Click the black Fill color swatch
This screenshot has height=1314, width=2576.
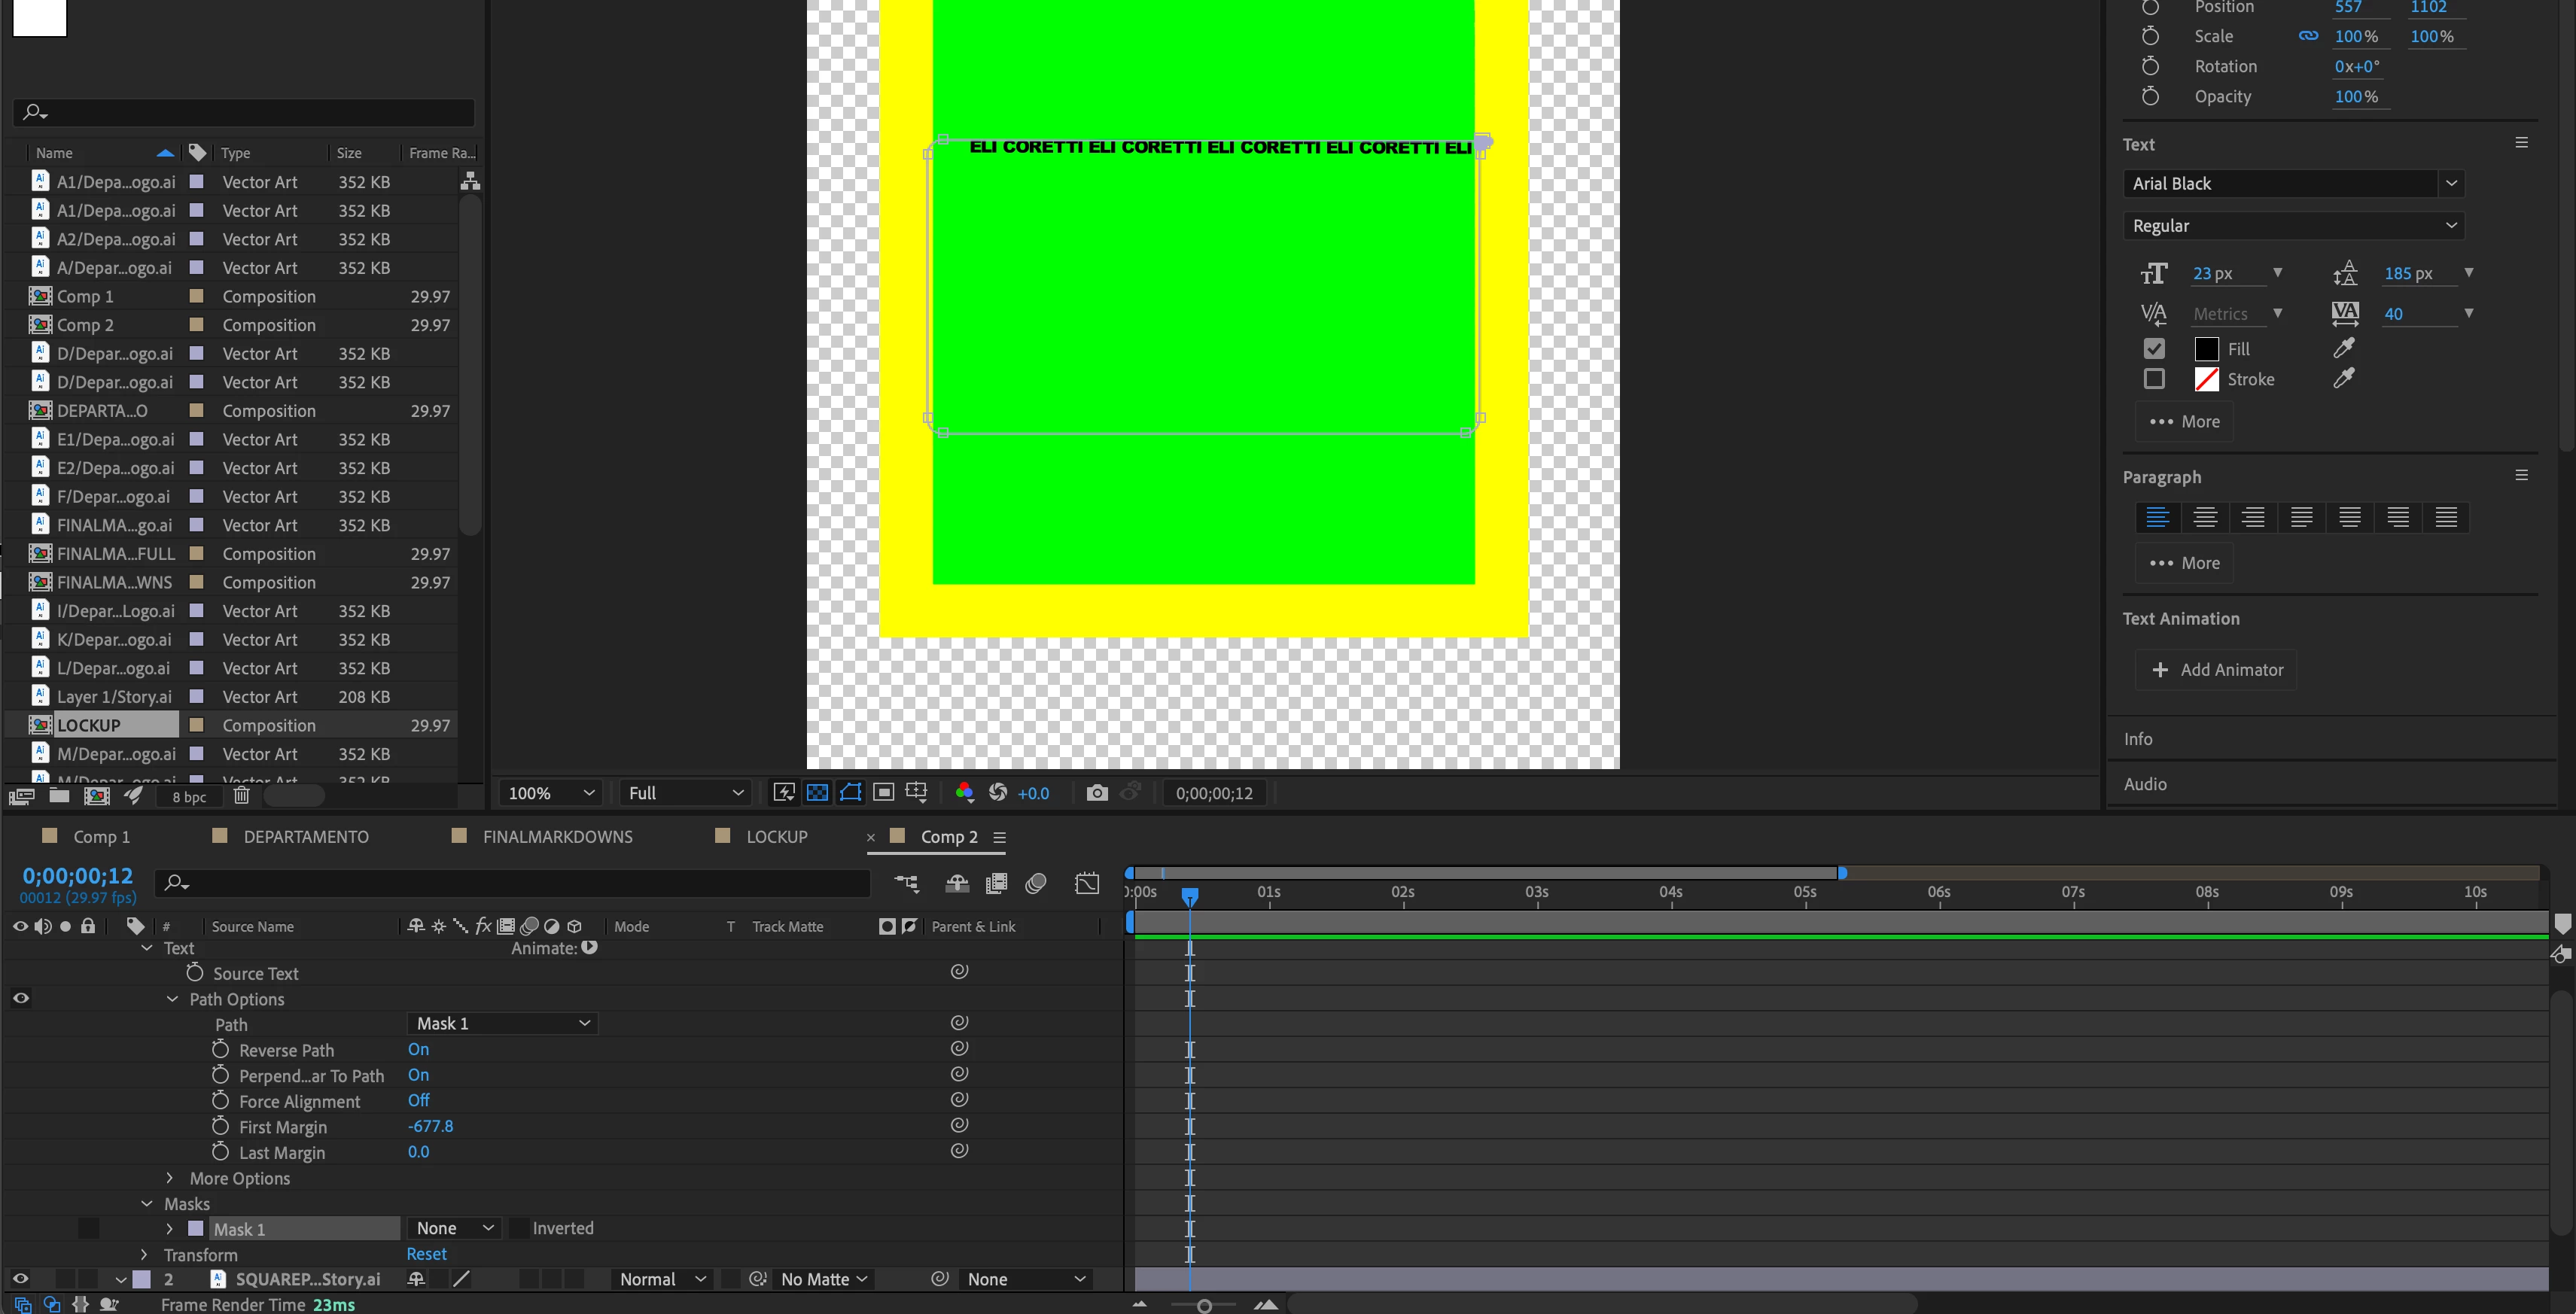[x=2206, y=349]
